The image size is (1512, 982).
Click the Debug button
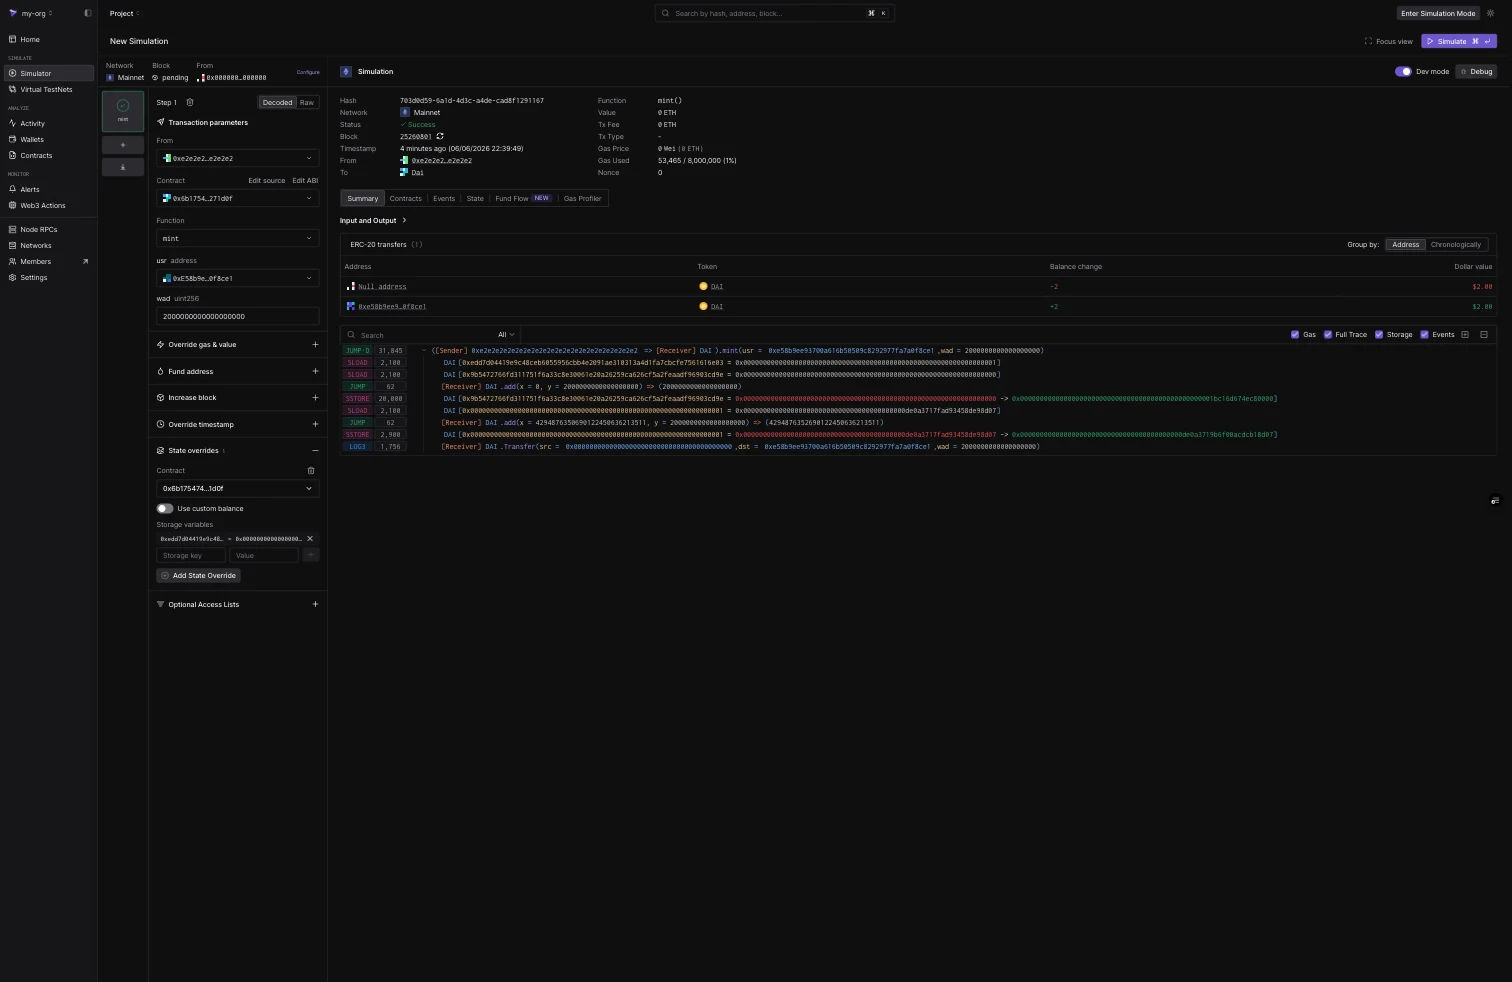click(x=1476, y=71)
